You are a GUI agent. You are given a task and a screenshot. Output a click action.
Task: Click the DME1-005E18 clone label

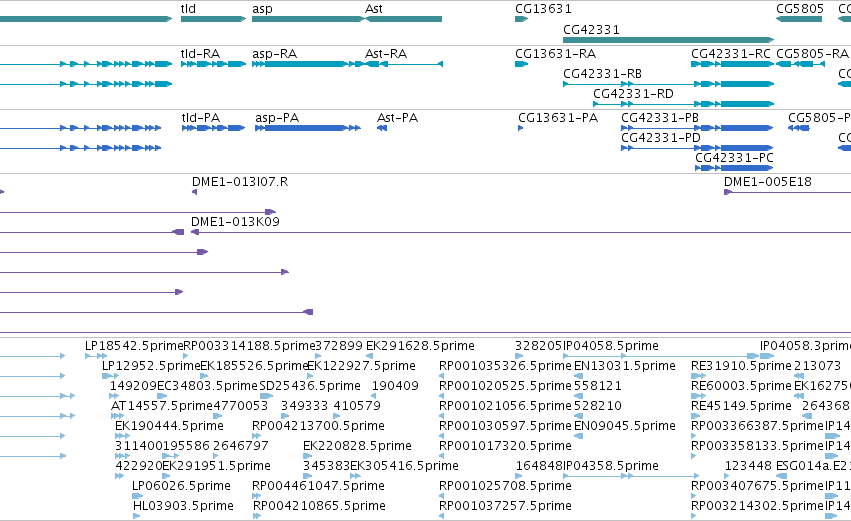(768, 182)
